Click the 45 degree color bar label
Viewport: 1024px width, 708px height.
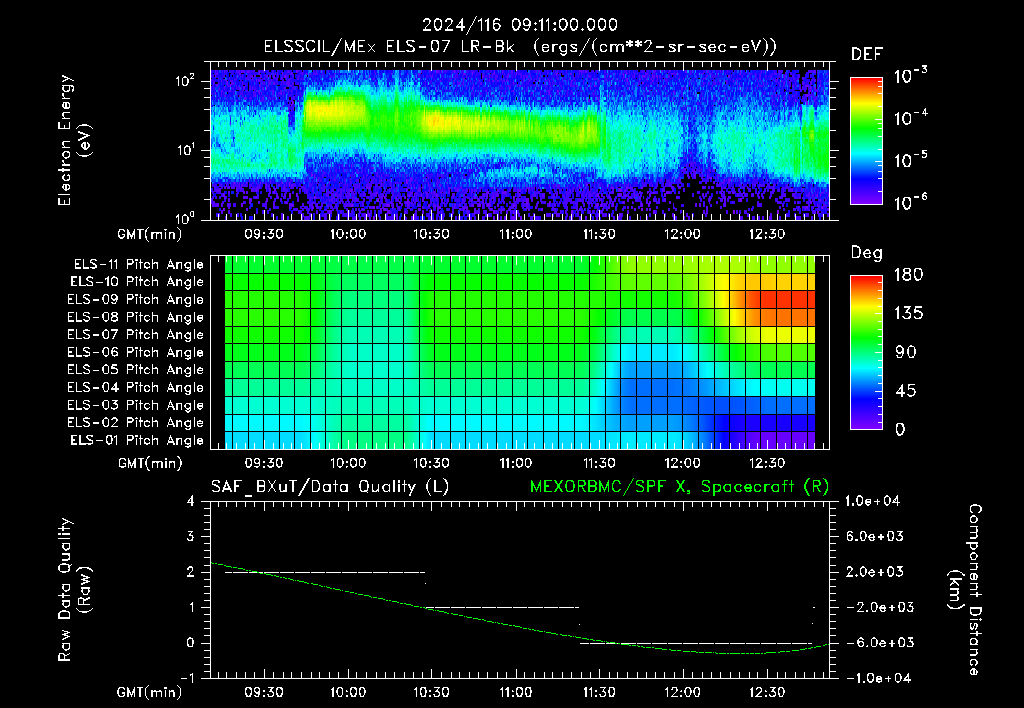point(906,391)
